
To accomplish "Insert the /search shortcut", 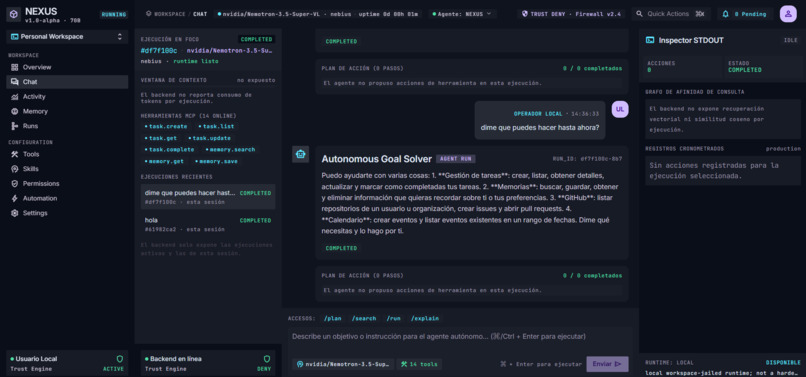I will tap(363, 318).
